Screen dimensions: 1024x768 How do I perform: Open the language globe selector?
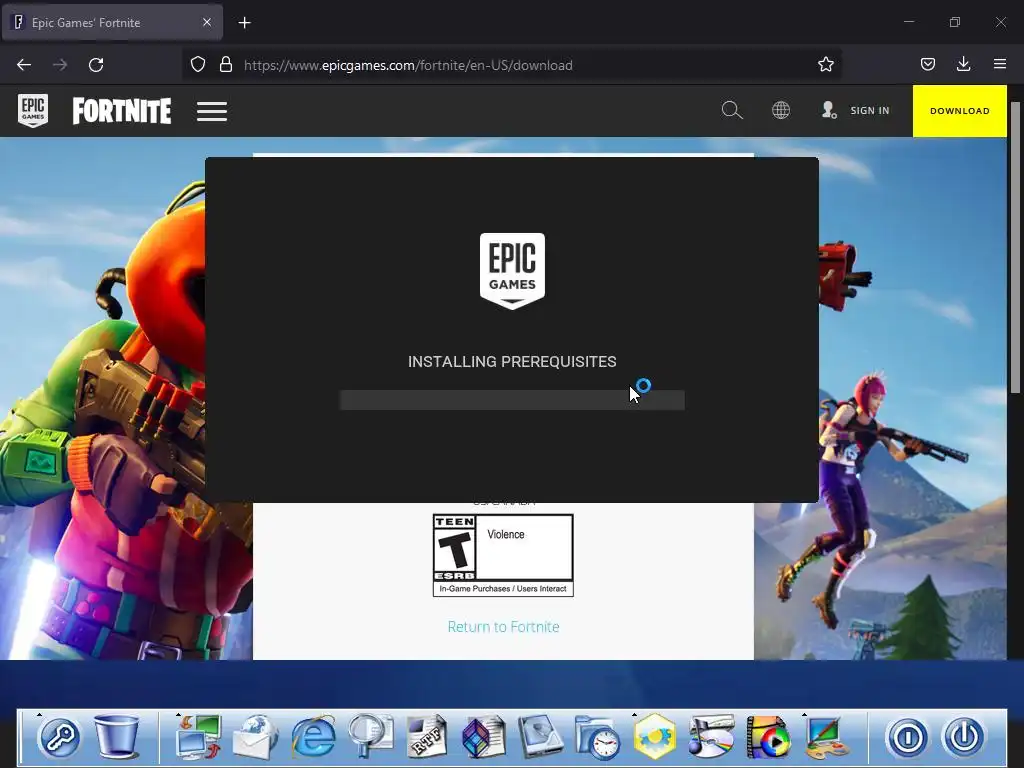tap(781, 110)
